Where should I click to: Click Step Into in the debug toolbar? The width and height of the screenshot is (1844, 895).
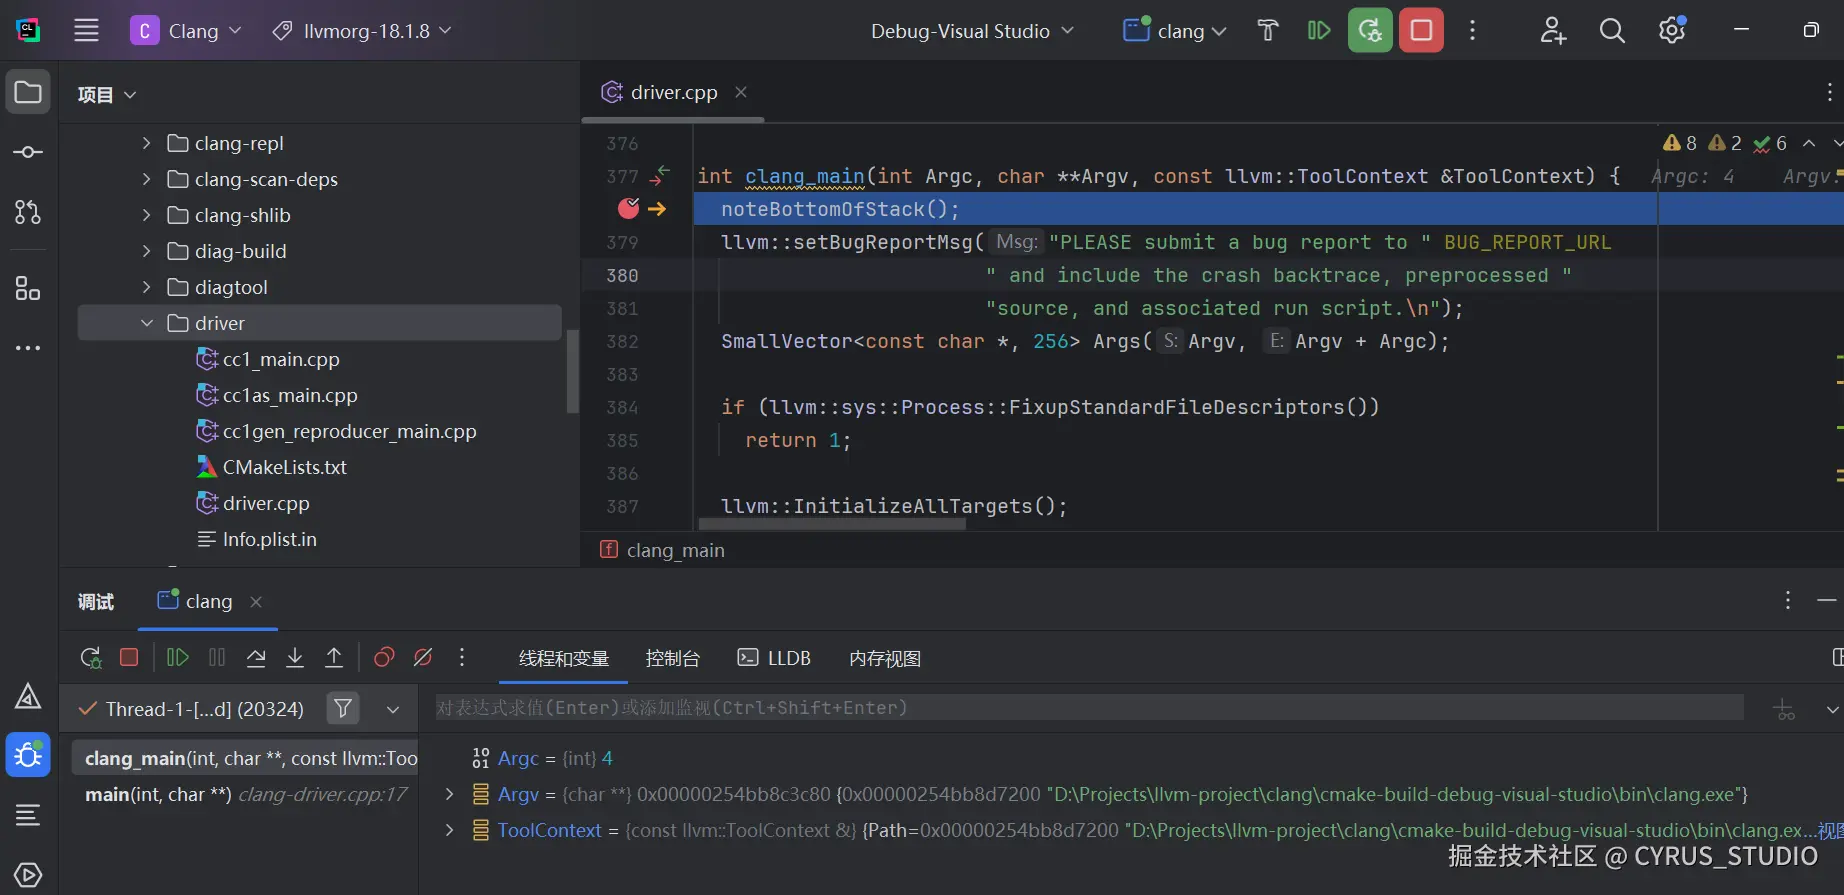click(x=295, y=658)
